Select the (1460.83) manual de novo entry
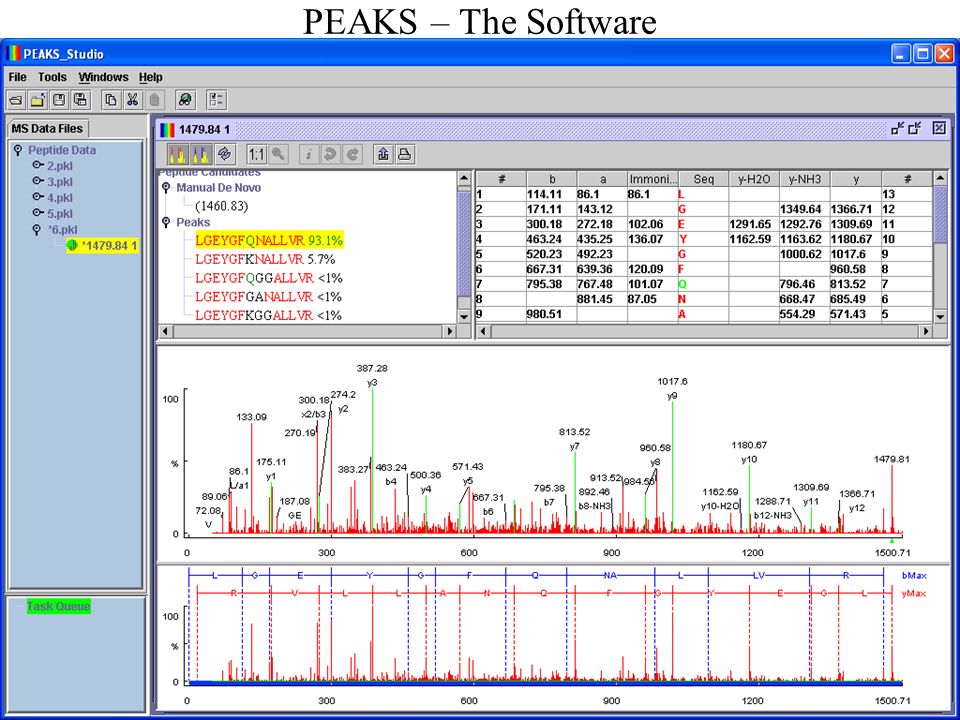Viewport: 960px width, 720px height. pyautogui.click(x=222, y=206)
